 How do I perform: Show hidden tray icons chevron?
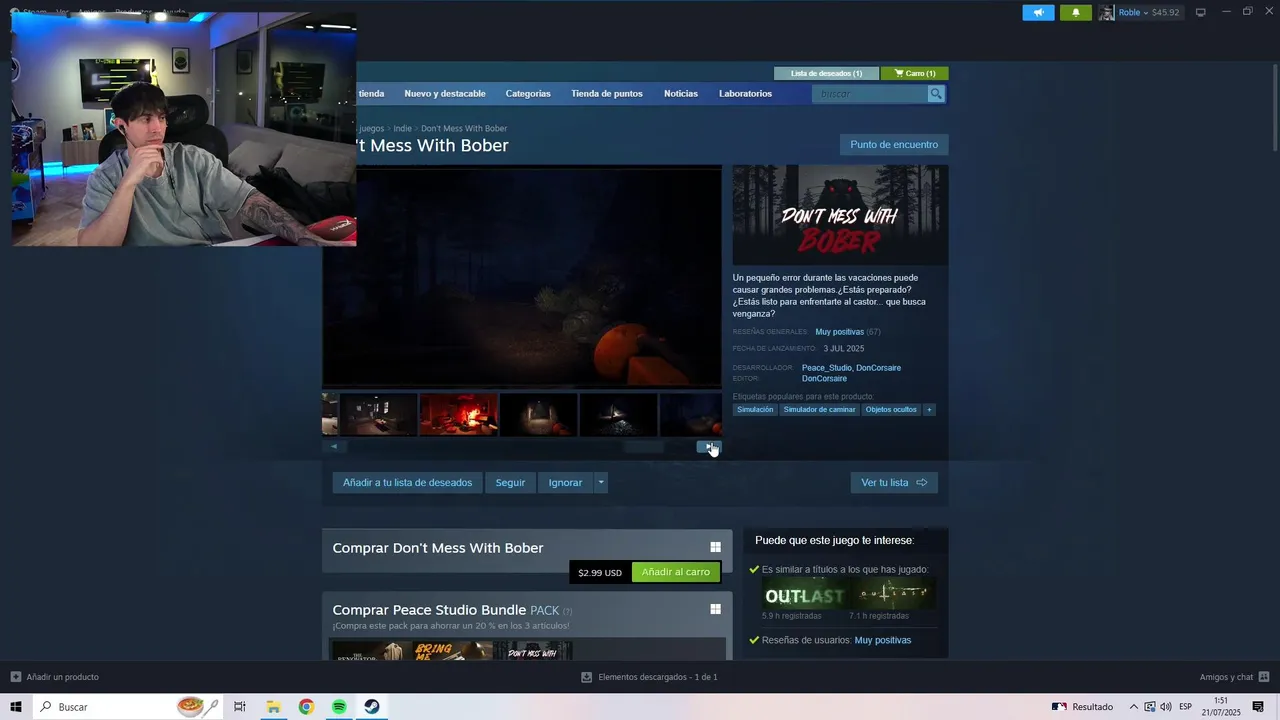coord(1133,707)
